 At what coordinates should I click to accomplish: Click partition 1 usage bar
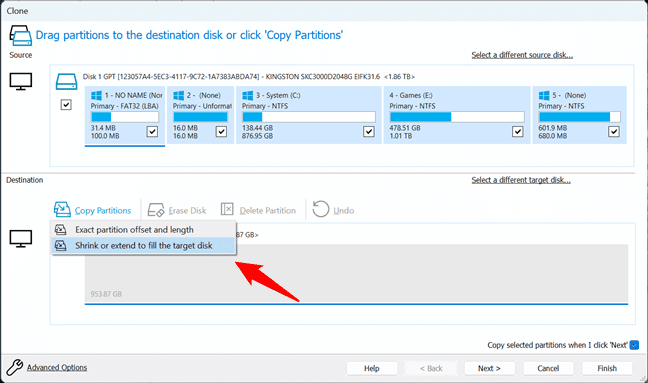click(x=124, y=117)
